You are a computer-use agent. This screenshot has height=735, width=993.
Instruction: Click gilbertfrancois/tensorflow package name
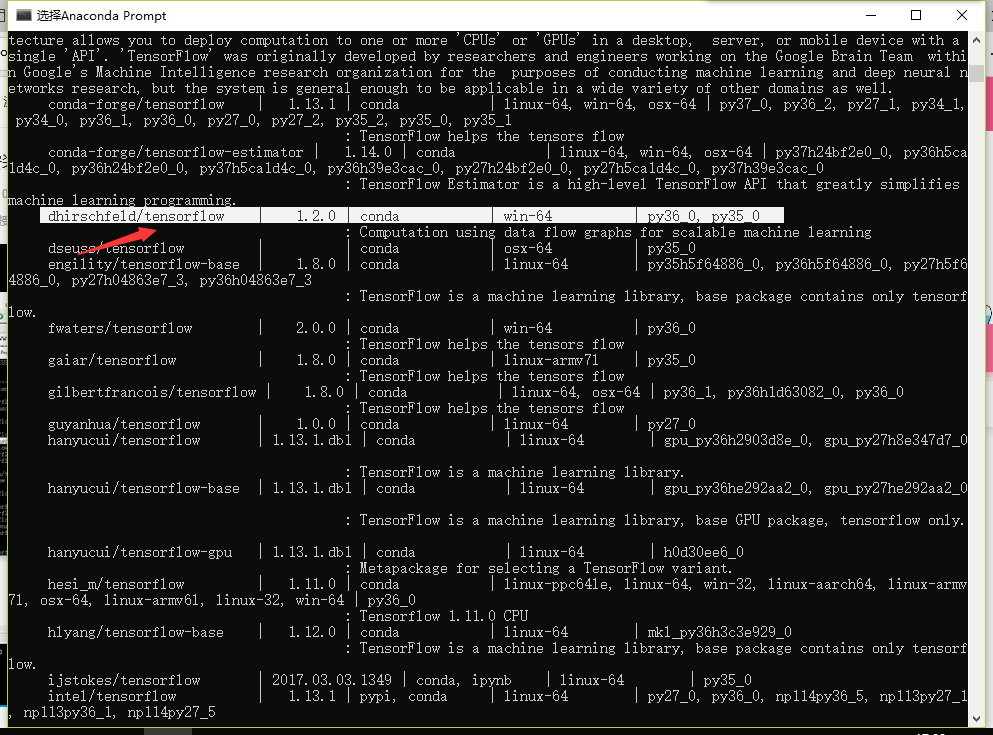coord(152,392)
